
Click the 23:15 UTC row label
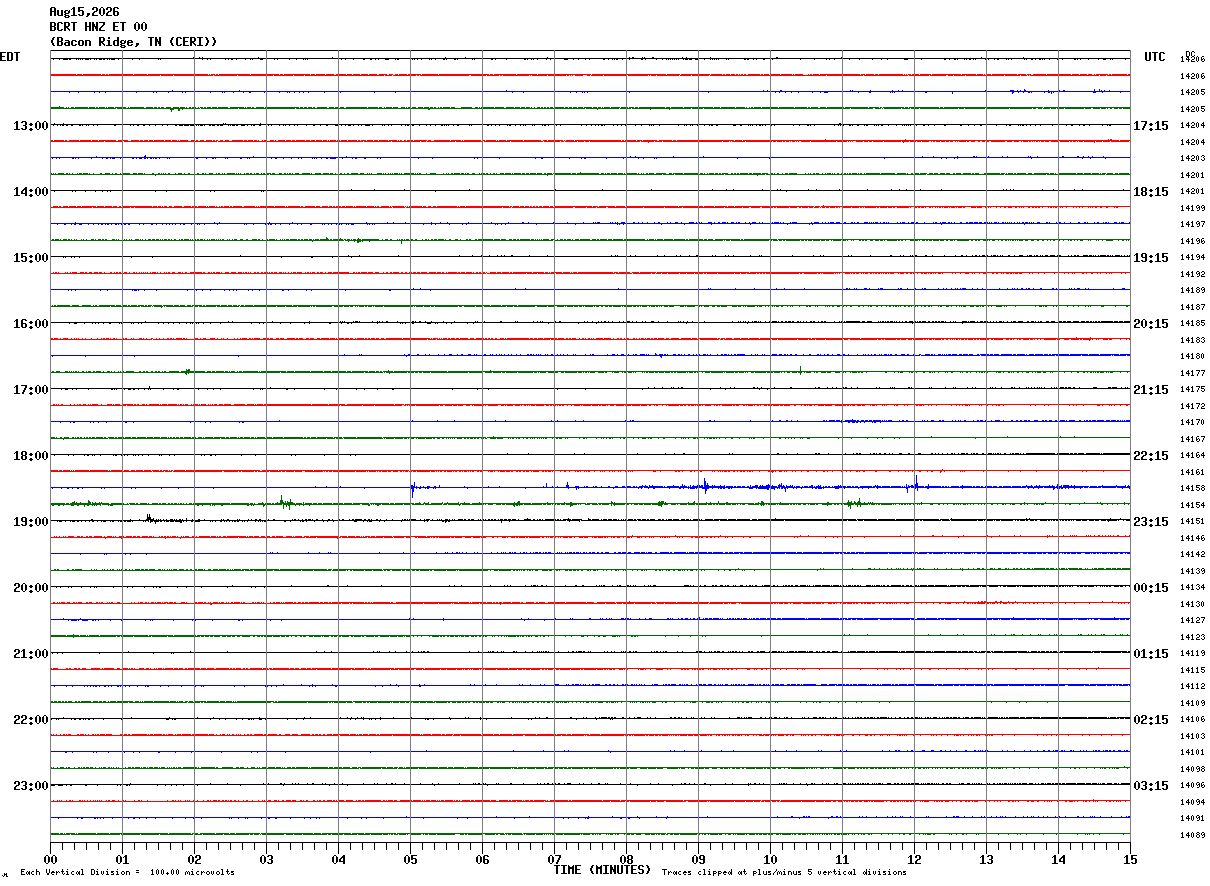point(1150,522)
